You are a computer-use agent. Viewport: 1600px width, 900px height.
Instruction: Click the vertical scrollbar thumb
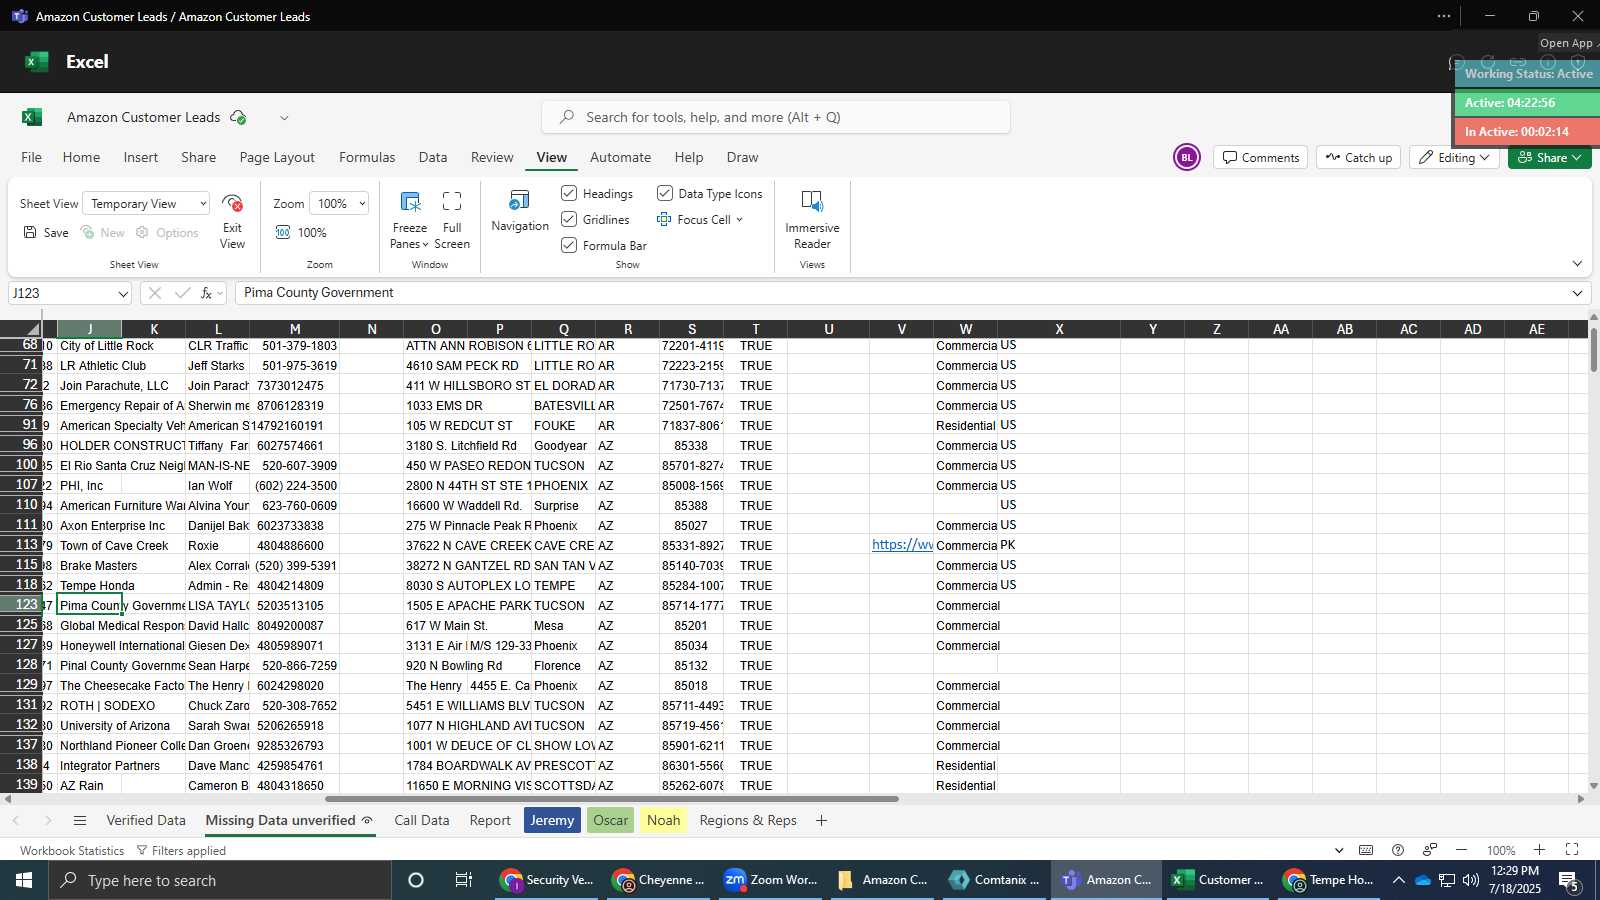[x=1593, y=350]
